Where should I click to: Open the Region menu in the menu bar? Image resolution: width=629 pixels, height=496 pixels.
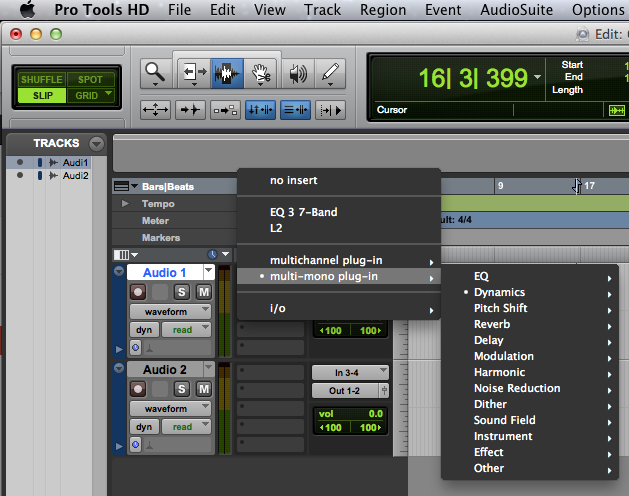(383, 10)
